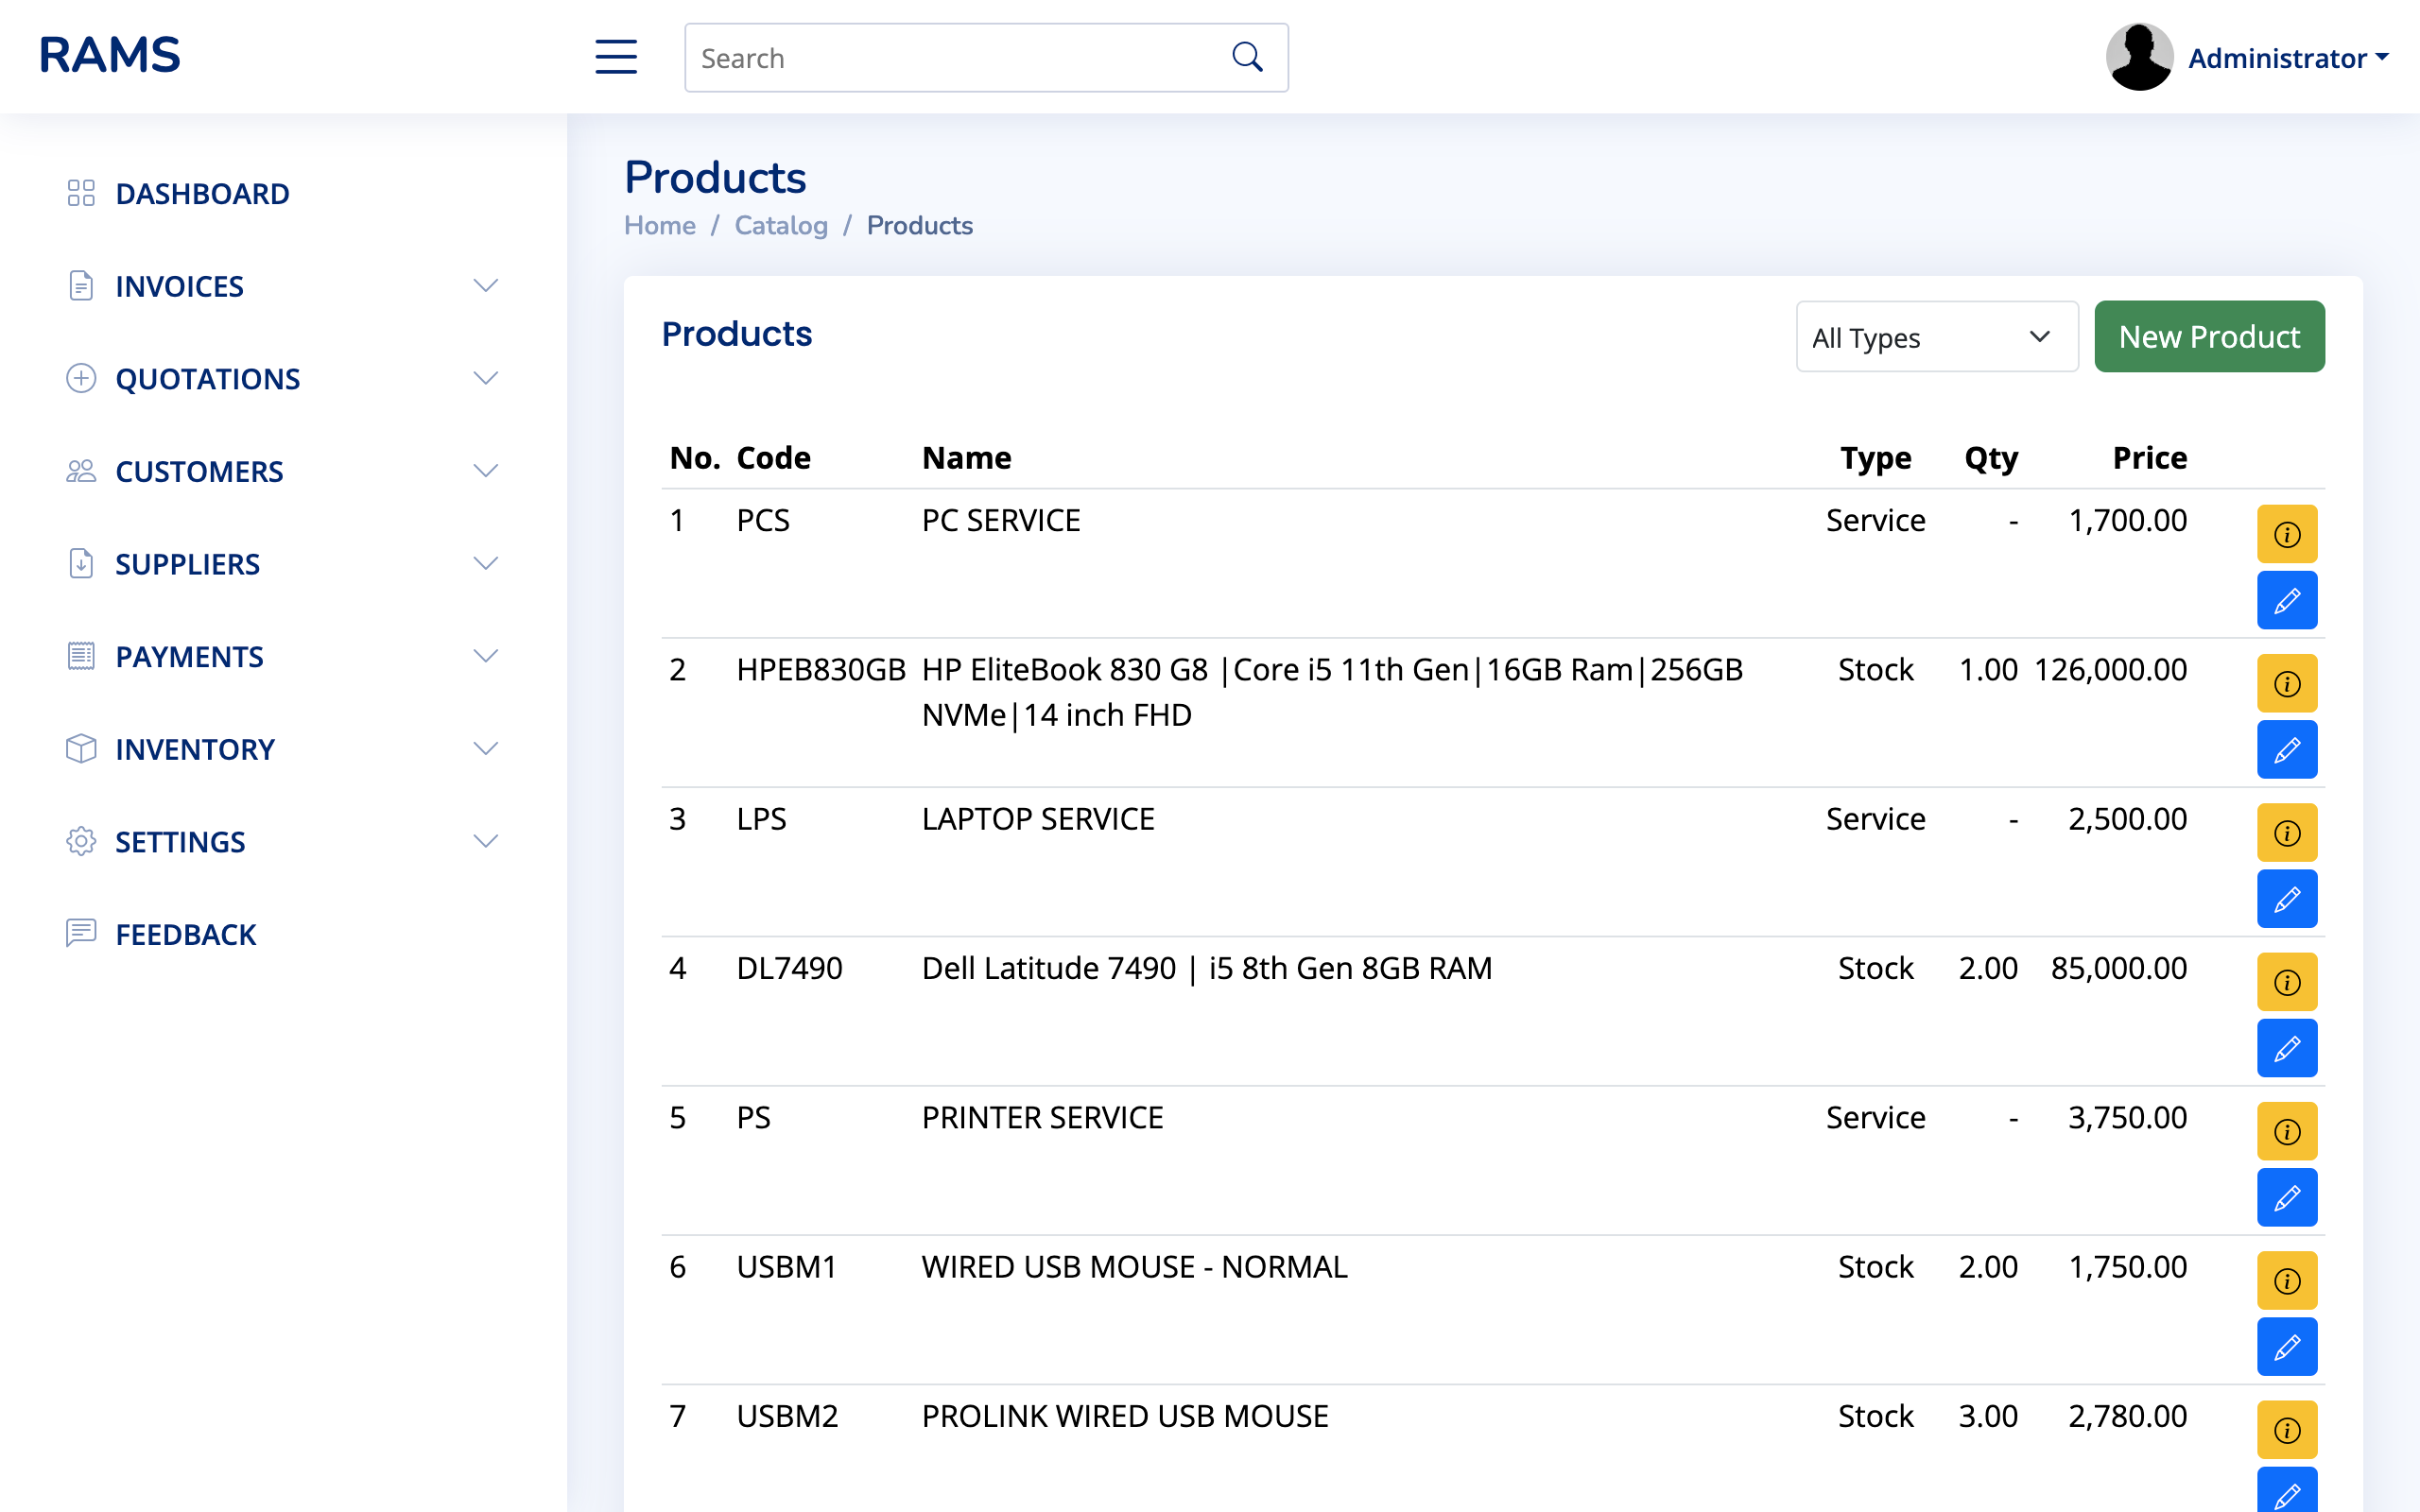
Task: Edit the HP EliteBook 830 G8 product
Action: [2286, 750]
